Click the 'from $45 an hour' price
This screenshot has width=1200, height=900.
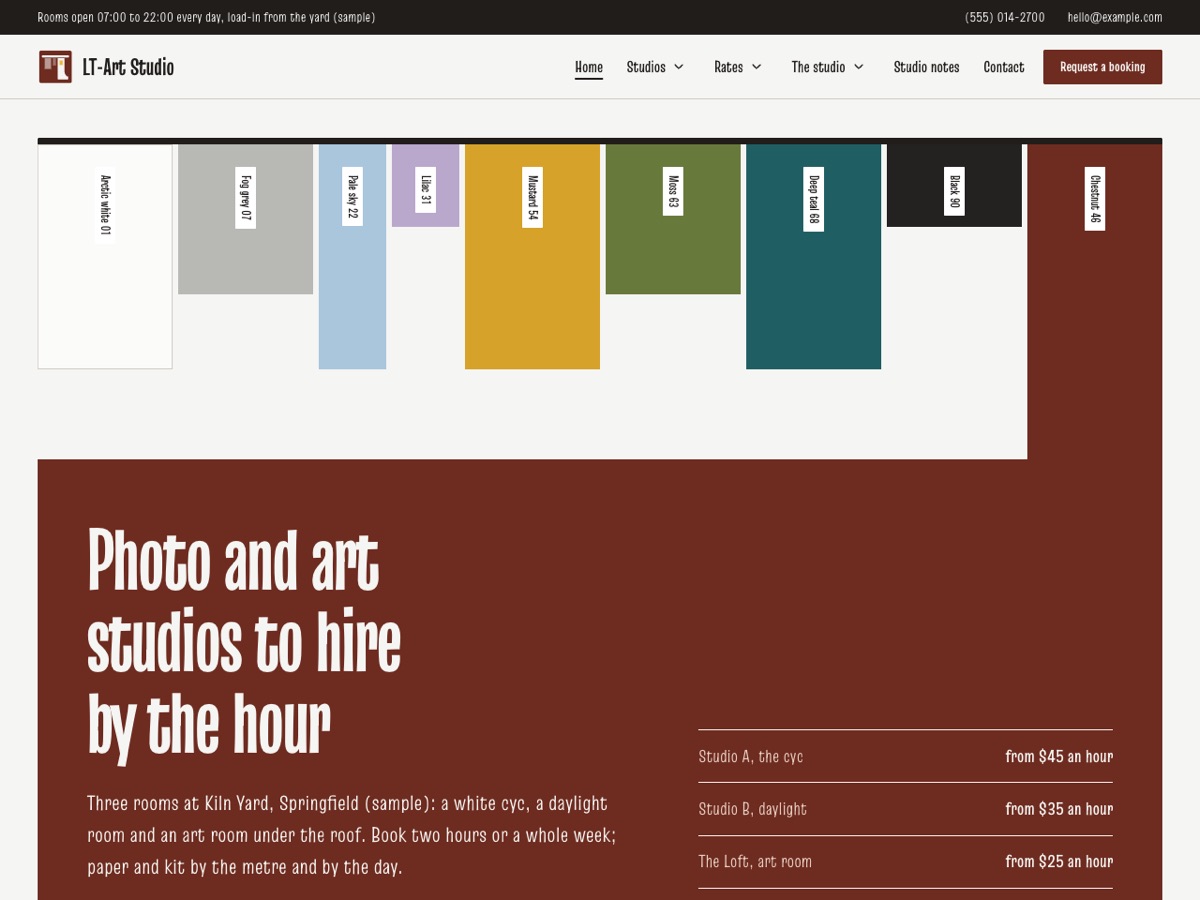click(1059, 756)
